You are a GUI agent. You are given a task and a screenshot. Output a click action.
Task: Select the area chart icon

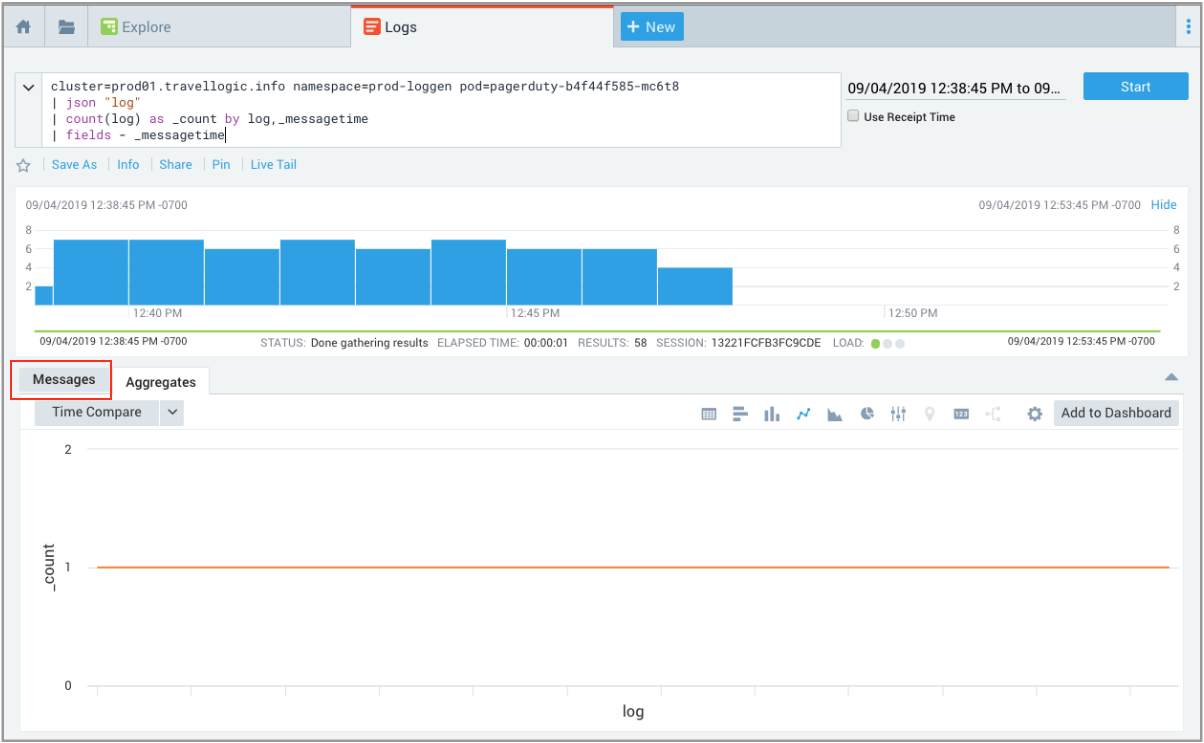click(x=834, y=414)
